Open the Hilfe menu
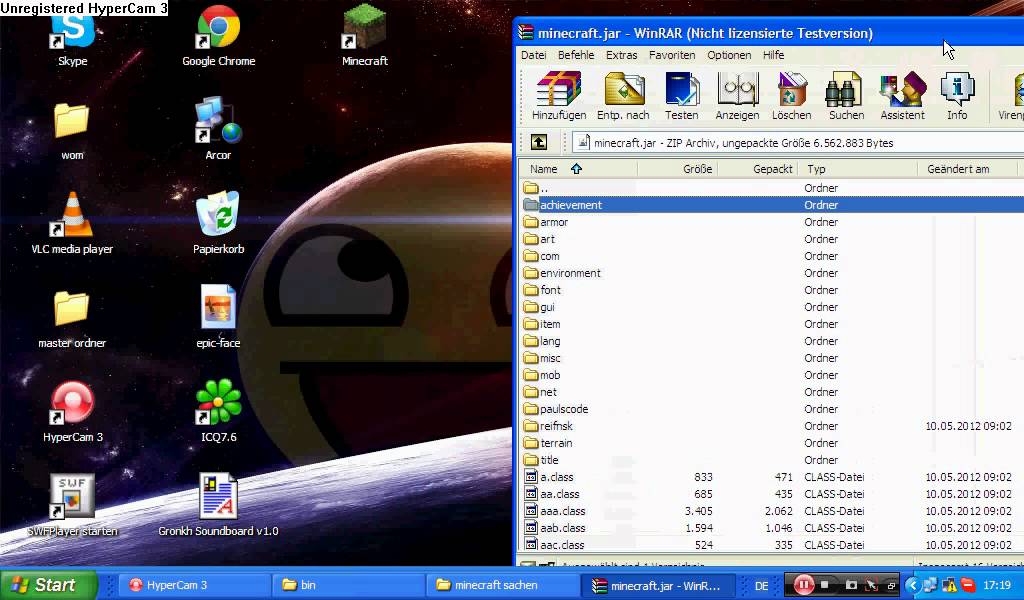Screen dimensions: 1024x600 773,55
